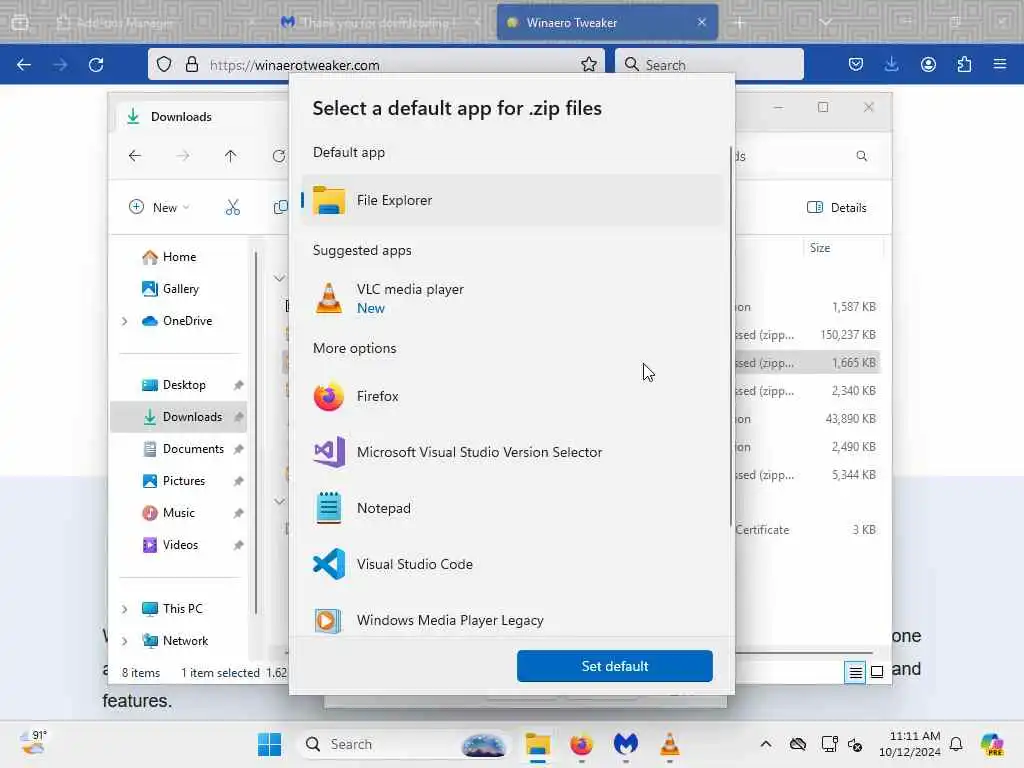Click the Set default button
Screen dimensions: 1024x768
(615, 666)
